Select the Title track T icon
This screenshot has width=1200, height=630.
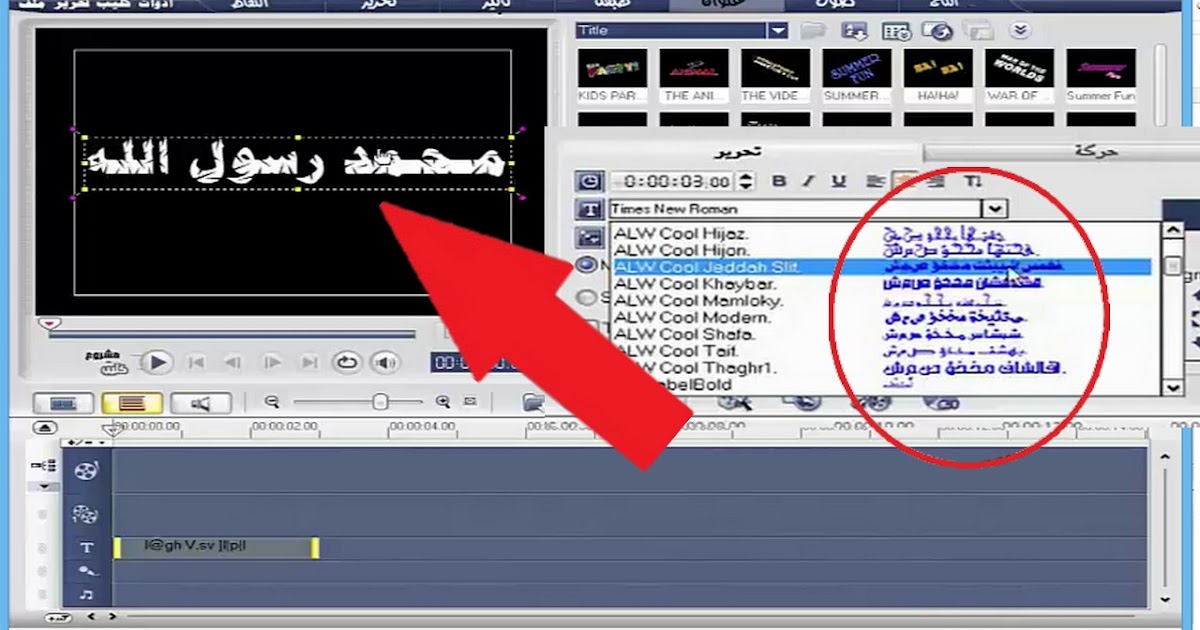(x=87, y=548)
